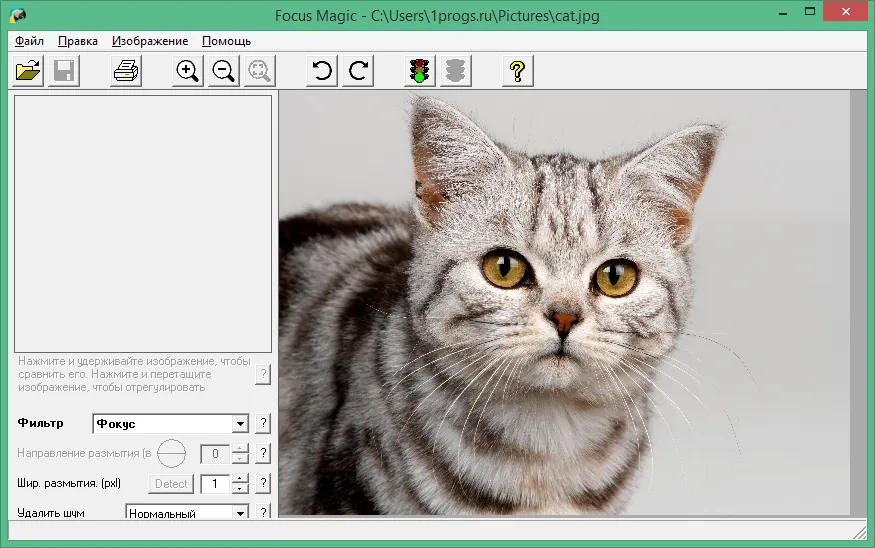Viewport: 875px width, 548px height.
Task: Click the vertical scrollbar beside the cat image
Action: 858,302
